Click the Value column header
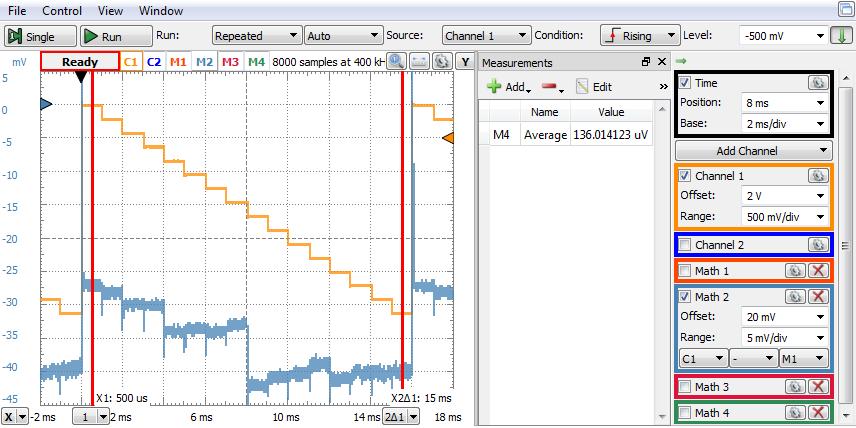Screen dimensions: 856x428 [x=611, y=112]
